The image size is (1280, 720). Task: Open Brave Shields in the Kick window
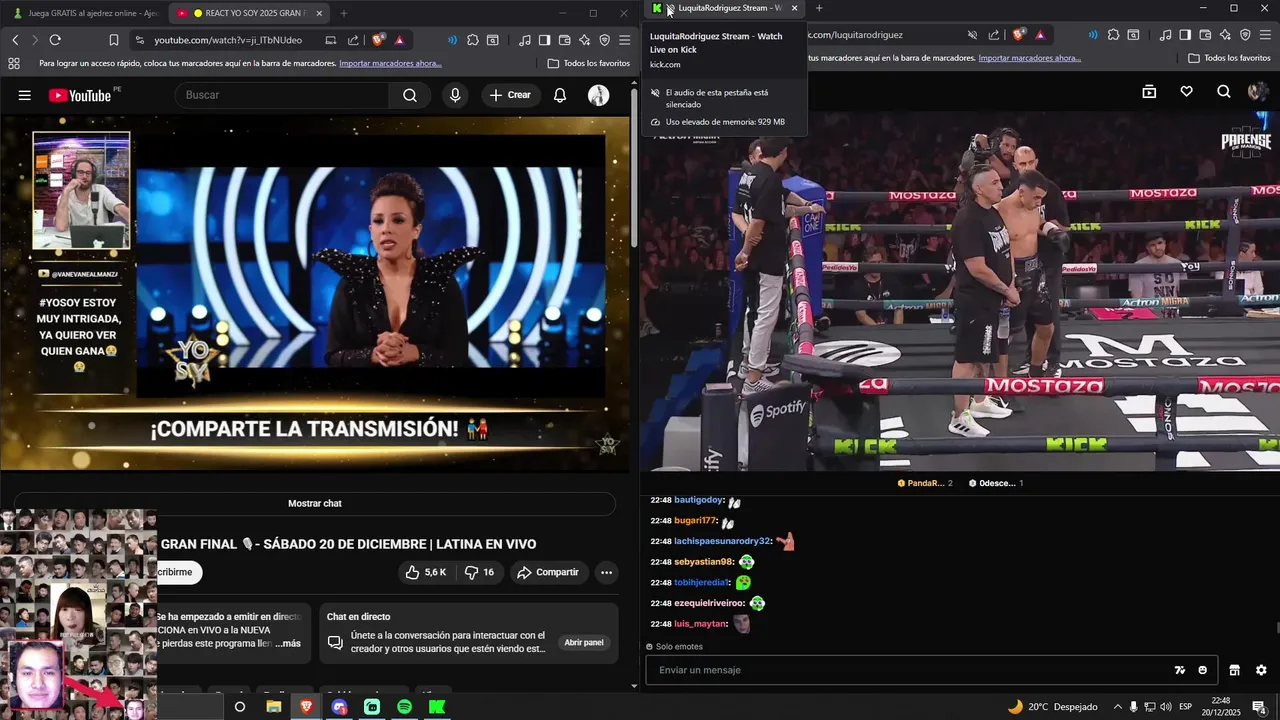click(x=1018, y=35)
